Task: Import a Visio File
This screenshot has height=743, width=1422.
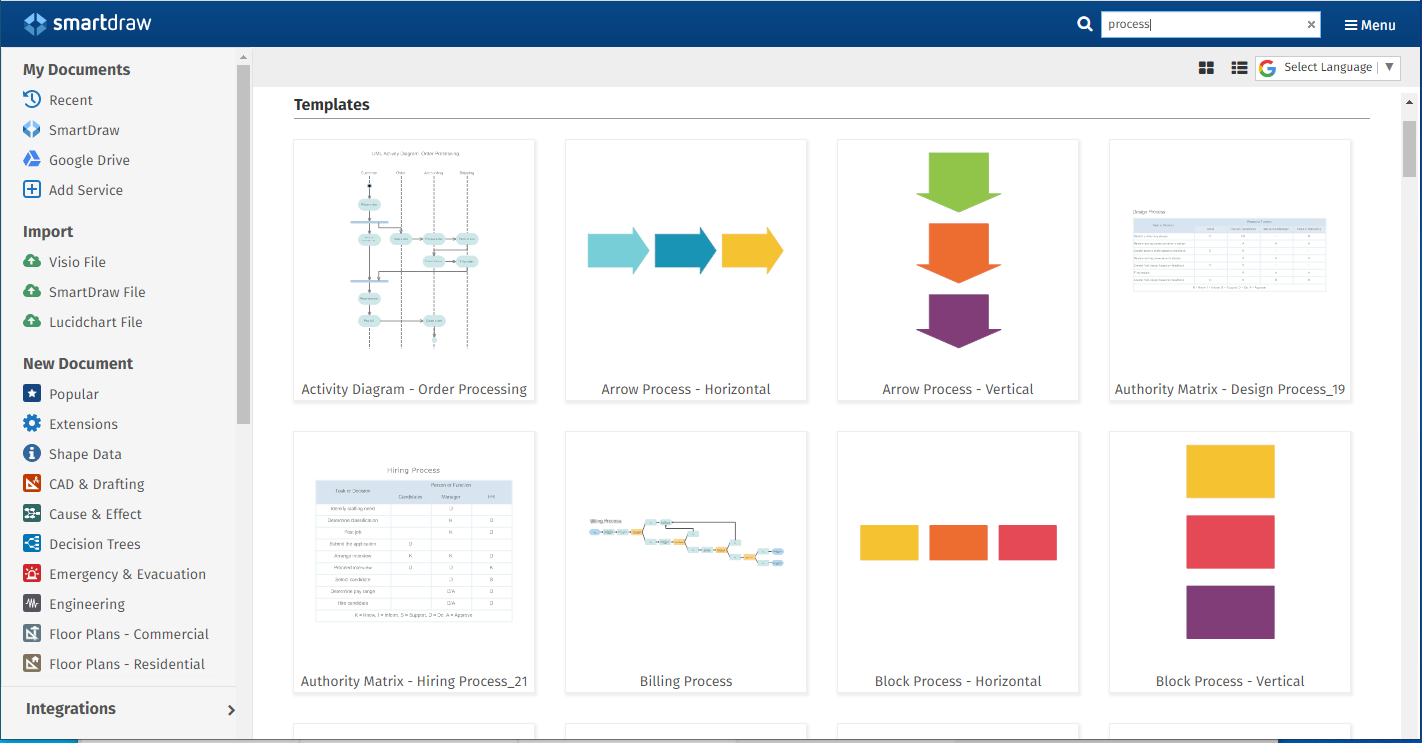Action: [x=77, y=262]
